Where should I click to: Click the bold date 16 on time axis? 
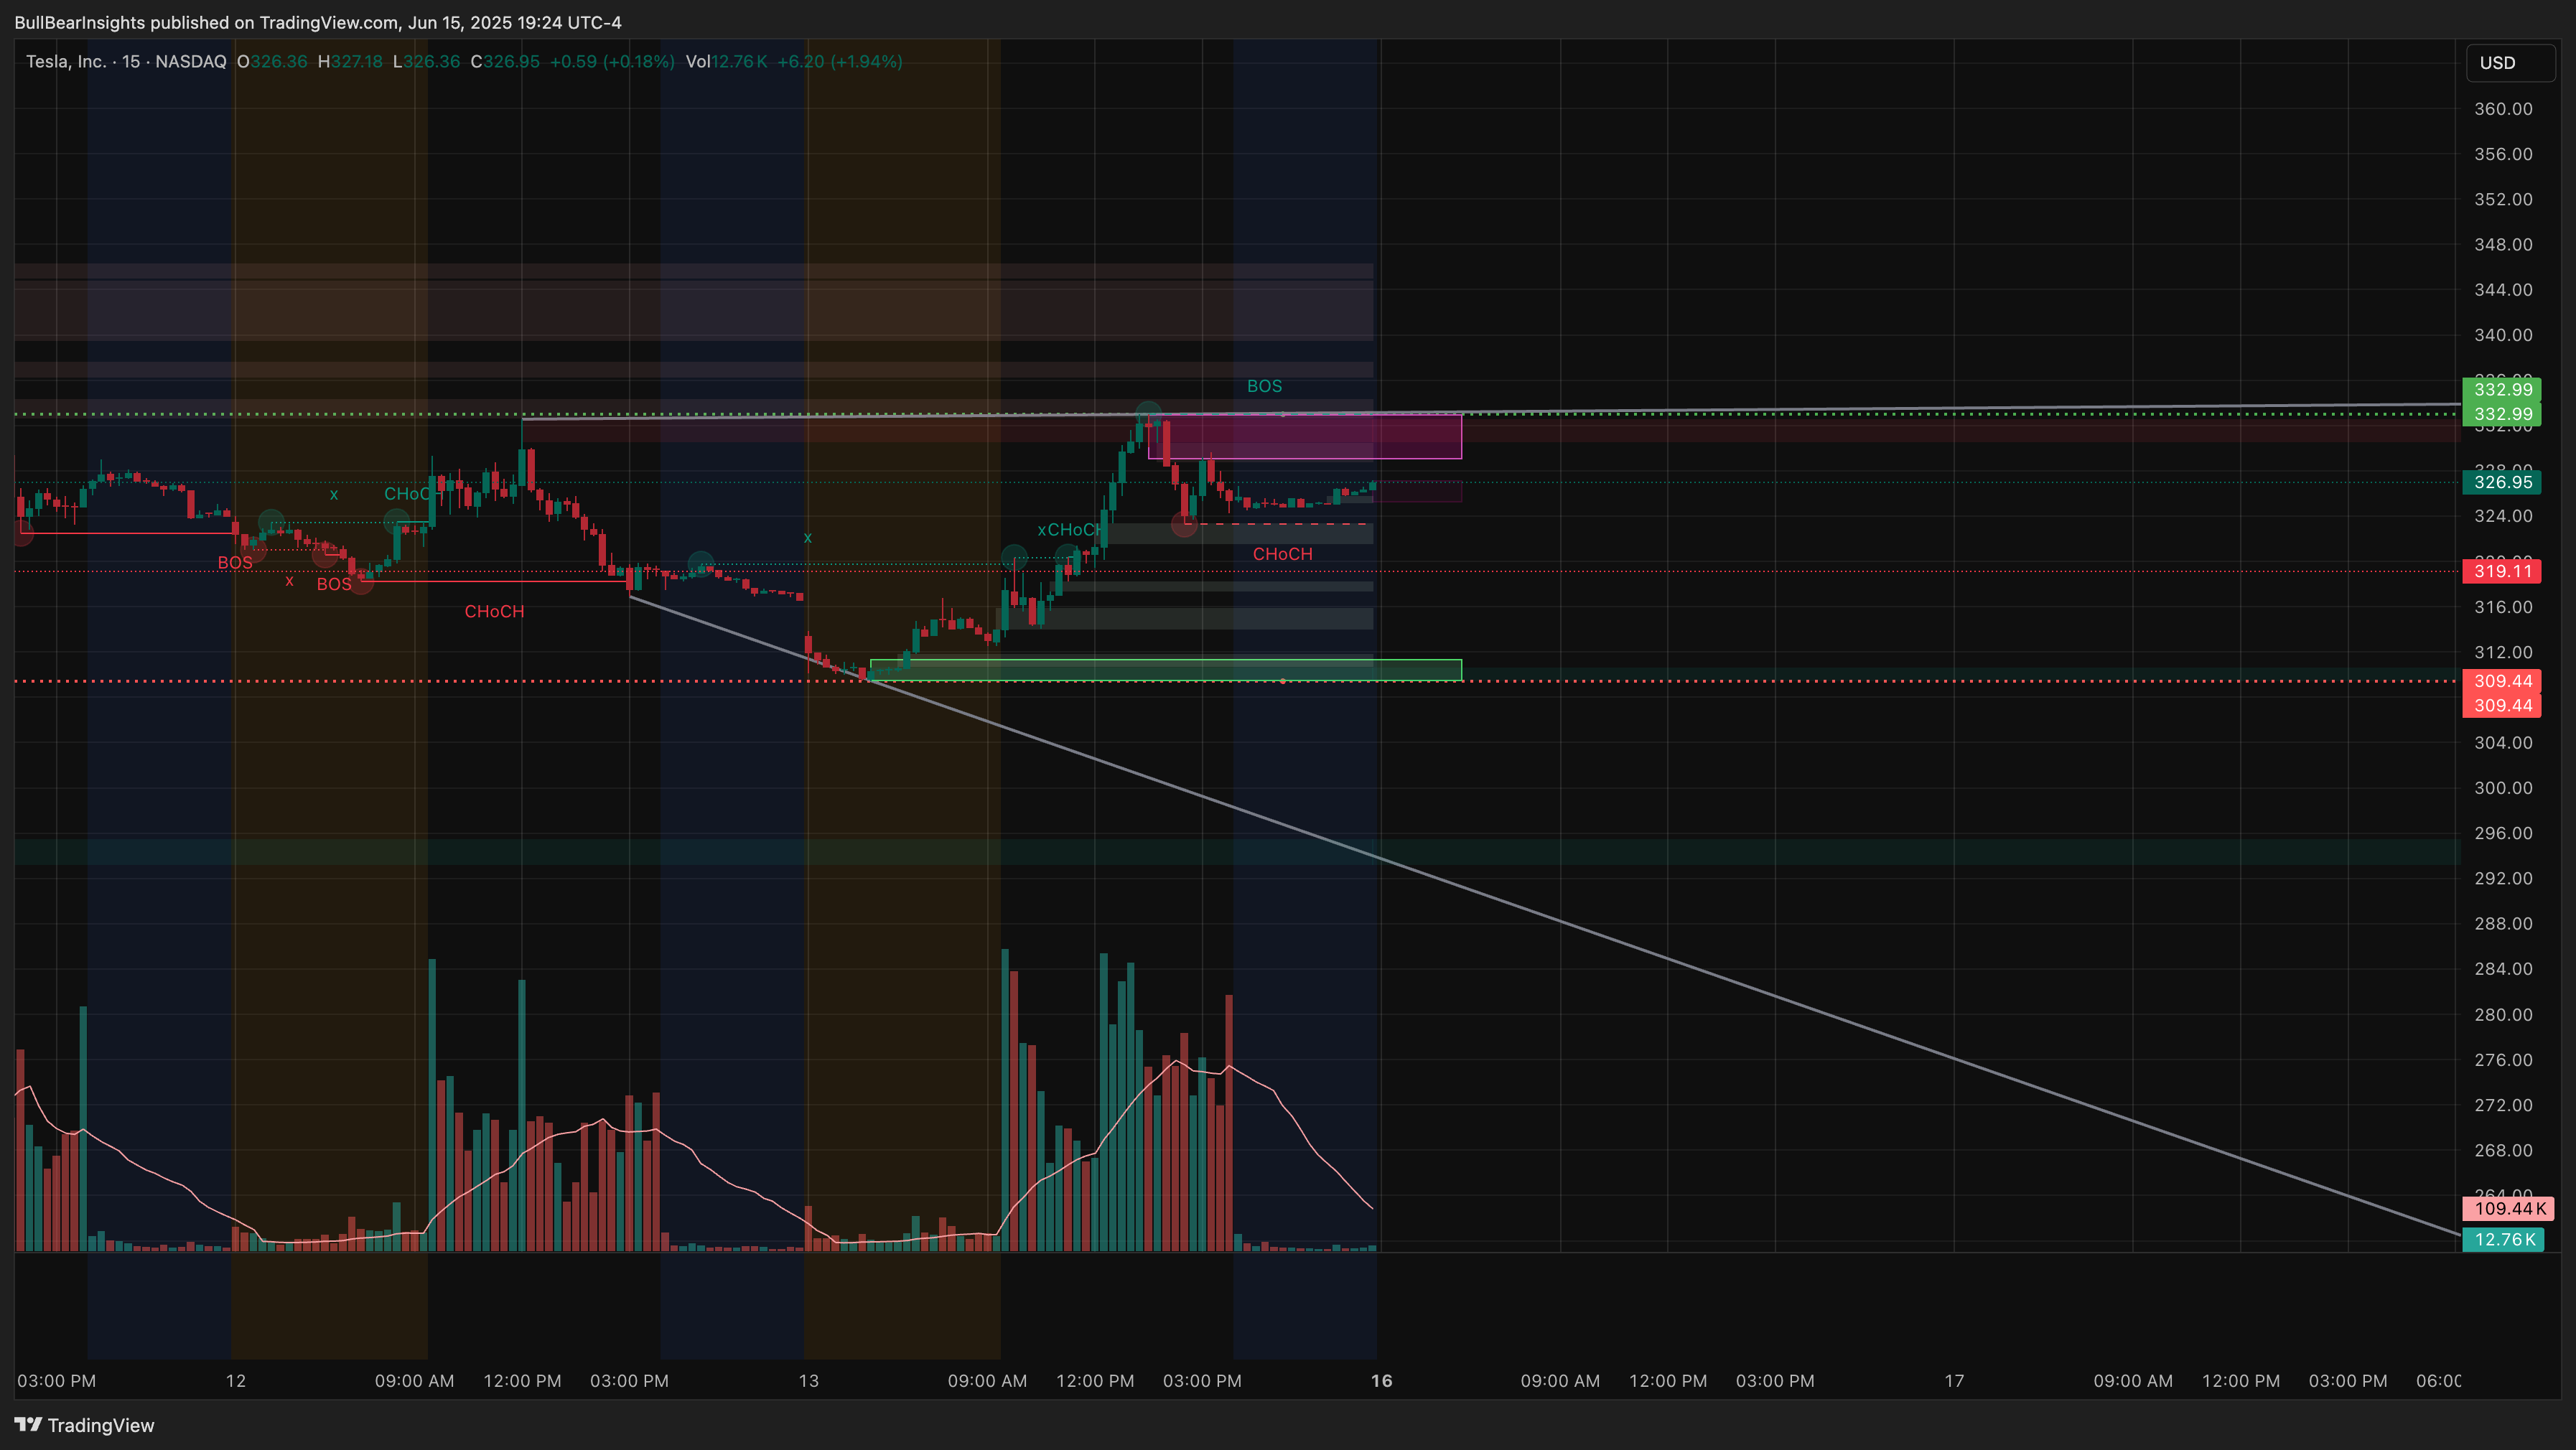coord(1381,1381)
